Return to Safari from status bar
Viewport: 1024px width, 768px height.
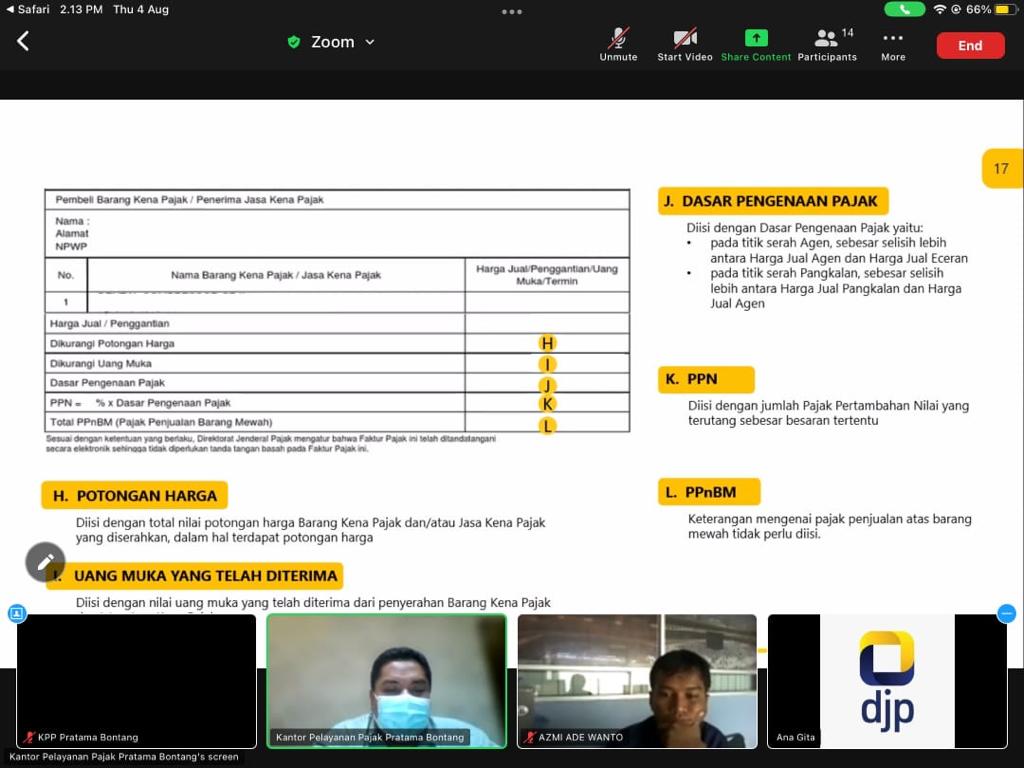click(28, 9)
